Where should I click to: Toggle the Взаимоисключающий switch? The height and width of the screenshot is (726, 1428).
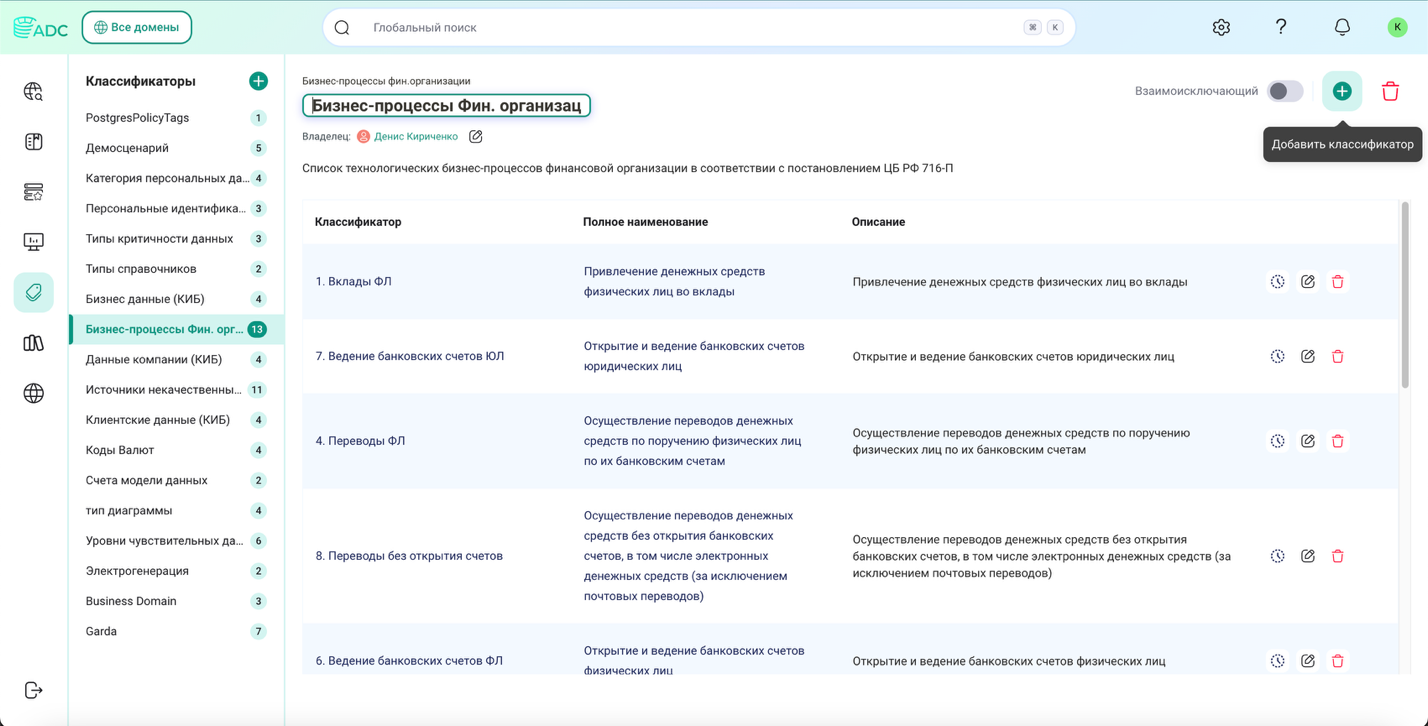1285,91
